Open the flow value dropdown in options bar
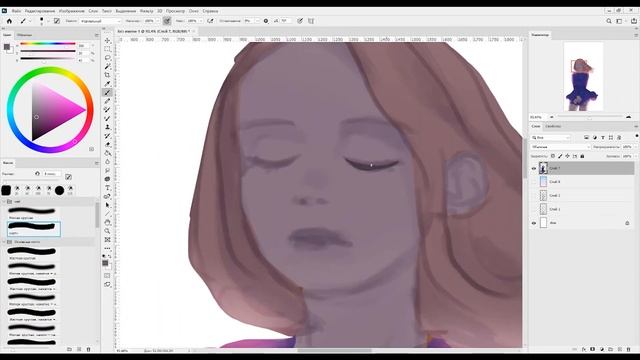Image resolution: width=640 pixels, height=360 pixels. point(201,21)
